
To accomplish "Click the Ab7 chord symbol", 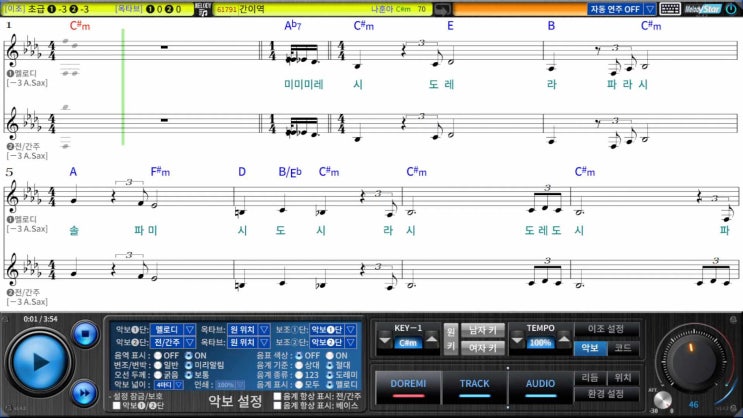I will point(292,26).
